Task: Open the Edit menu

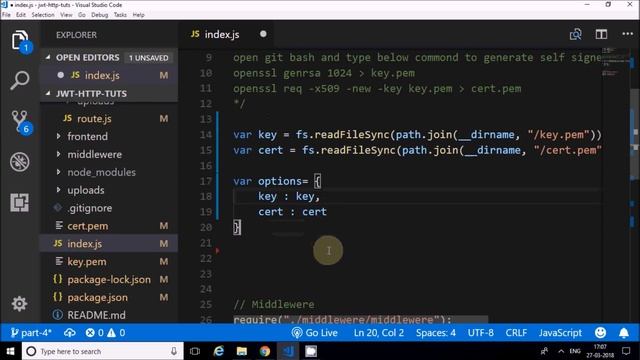Action: tap(21, 15)
